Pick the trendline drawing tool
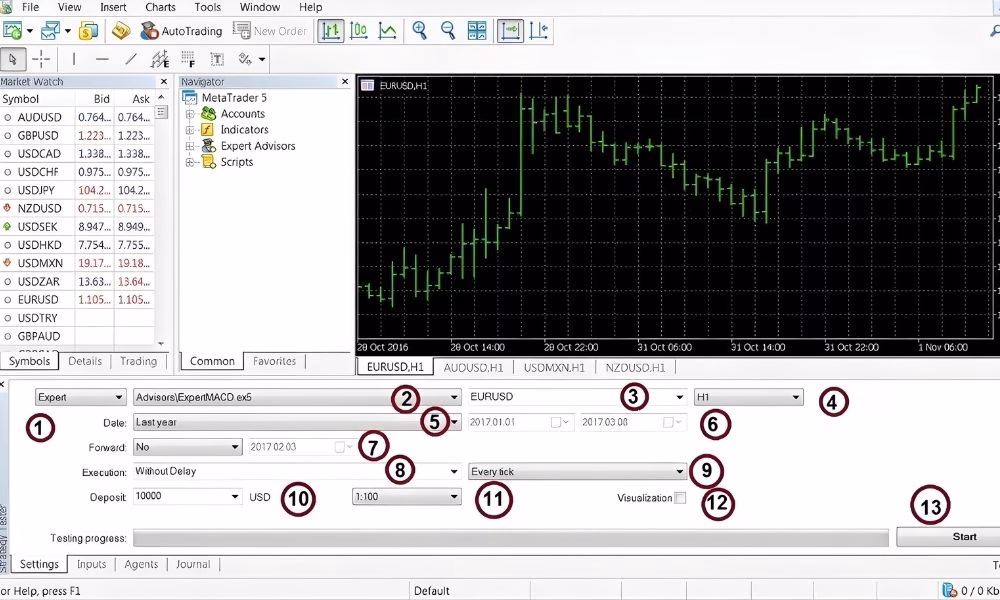 pos(130,59)
